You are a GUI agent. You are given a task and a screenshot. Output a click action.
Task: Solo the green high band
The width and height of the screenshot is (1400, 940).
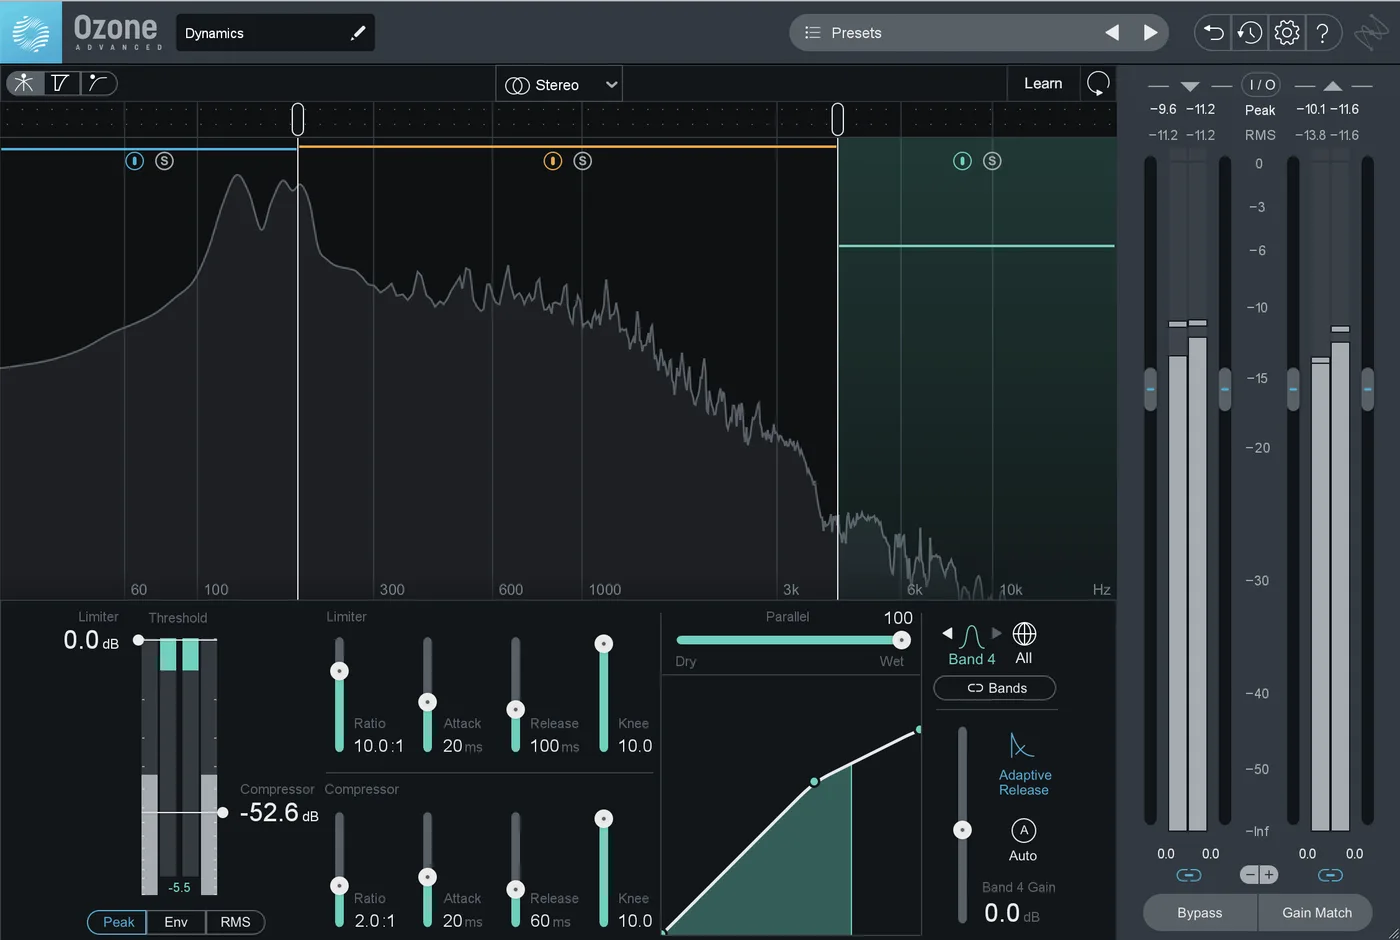tap(992, 161)
